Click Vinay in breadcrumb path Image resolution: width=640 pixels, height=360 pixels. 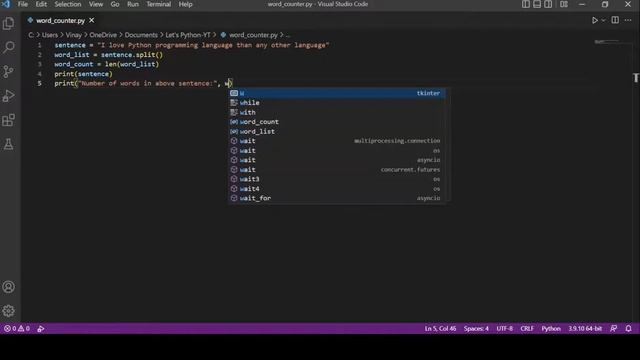74,35
